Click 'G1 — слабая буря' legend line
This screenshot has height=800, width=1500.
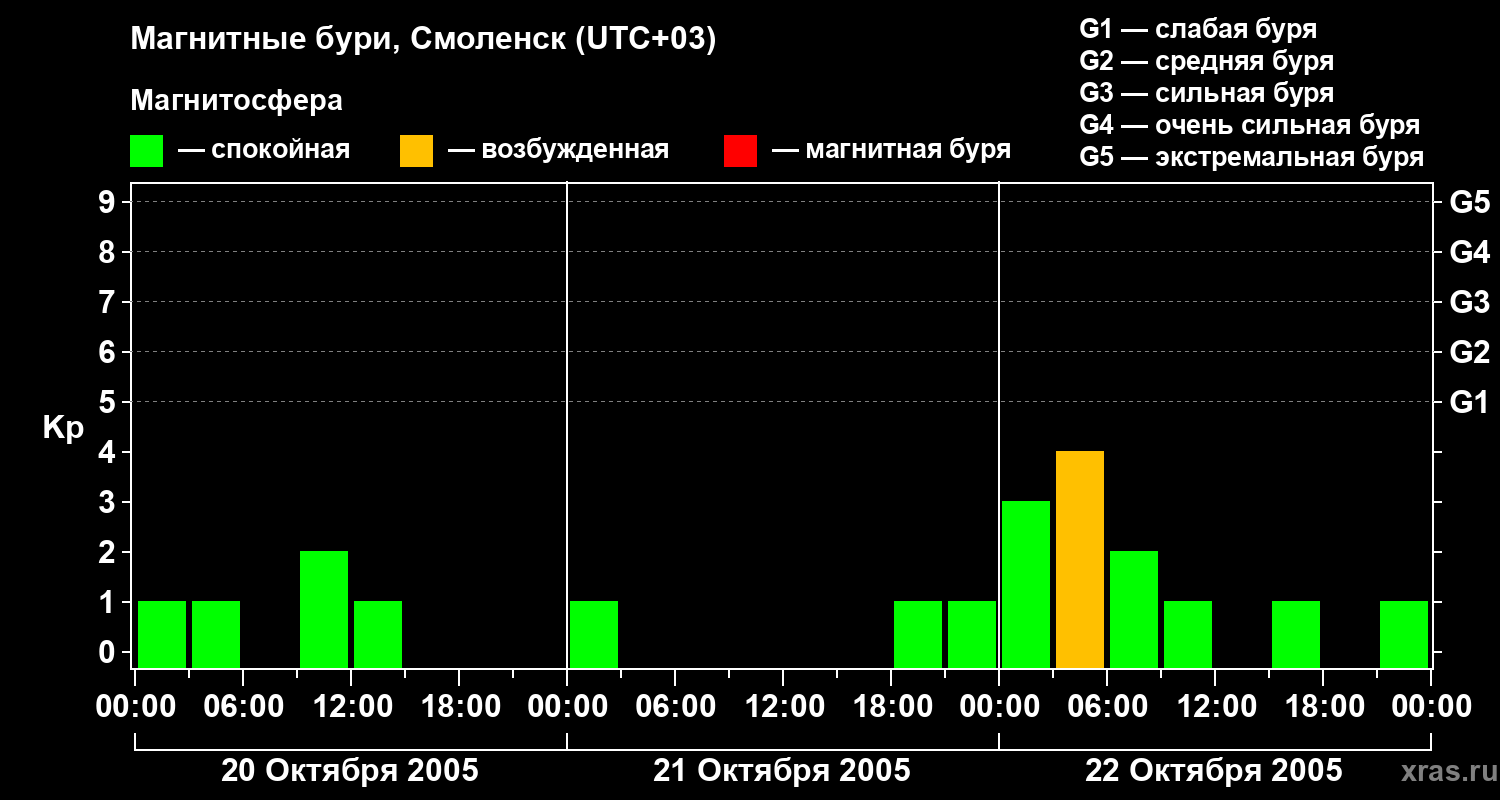(x=1198, y=29)
